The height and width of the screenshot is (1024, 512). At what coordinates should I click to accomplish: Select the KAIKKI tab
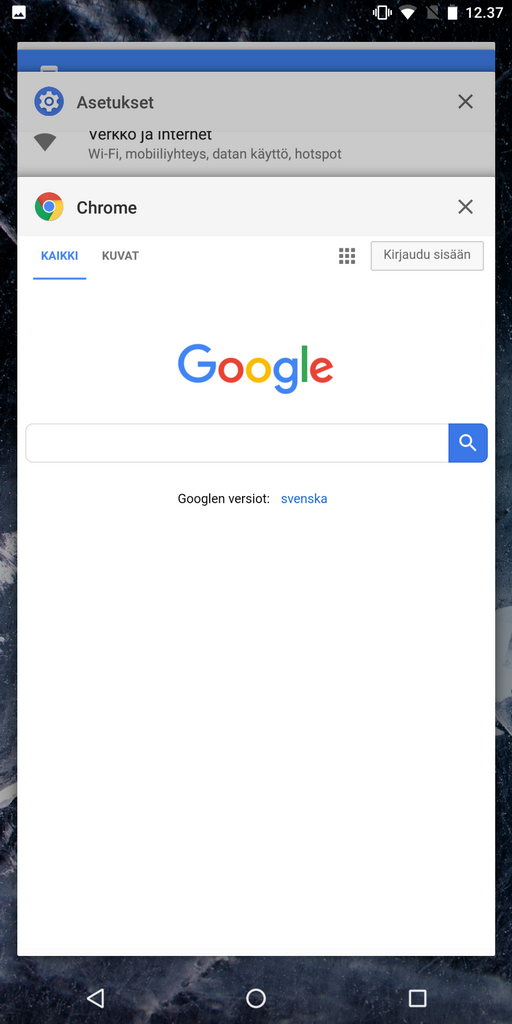pyautogui.click(x=59, y=256)
